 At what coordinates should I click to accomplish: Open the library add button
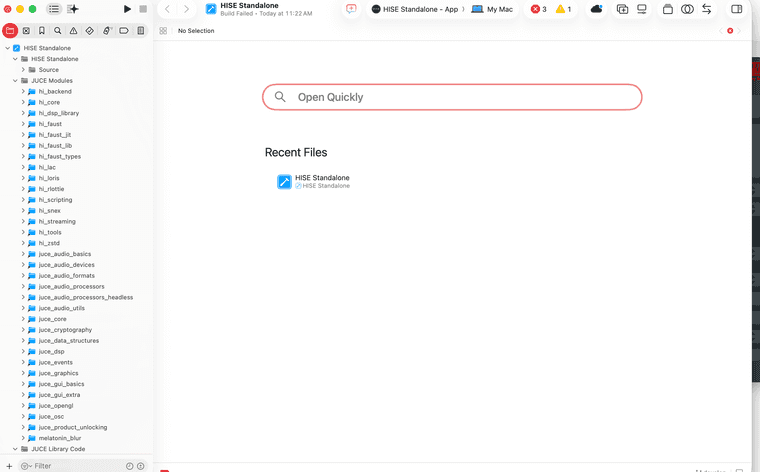[622, 9]
